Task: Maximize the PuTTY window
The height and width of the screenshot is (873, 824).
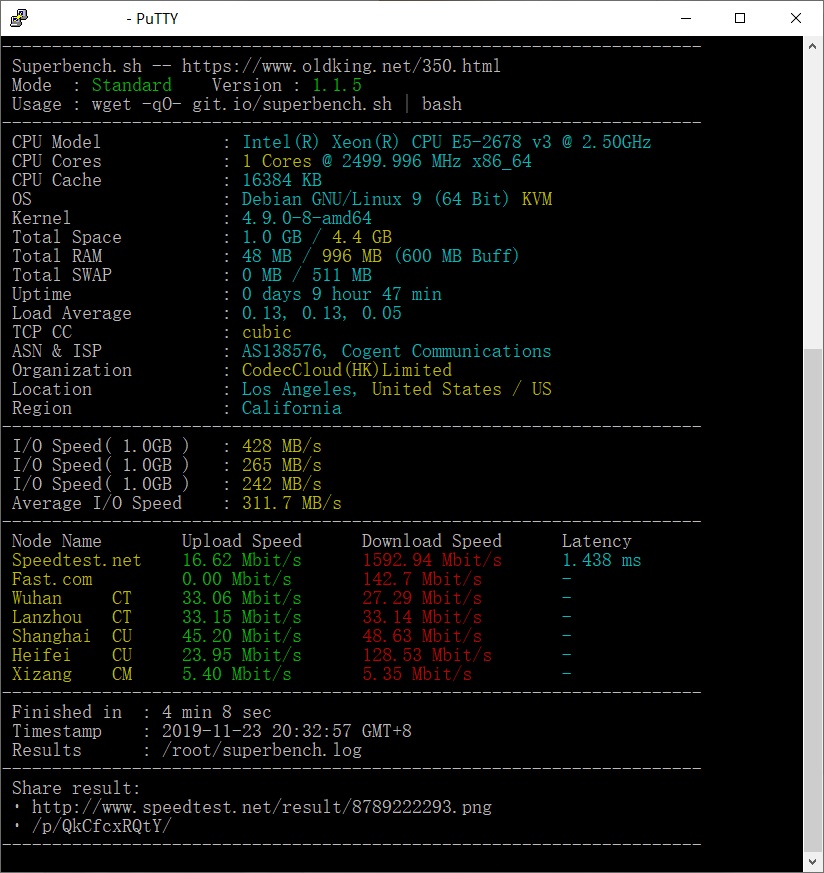Action: (740, 18)
